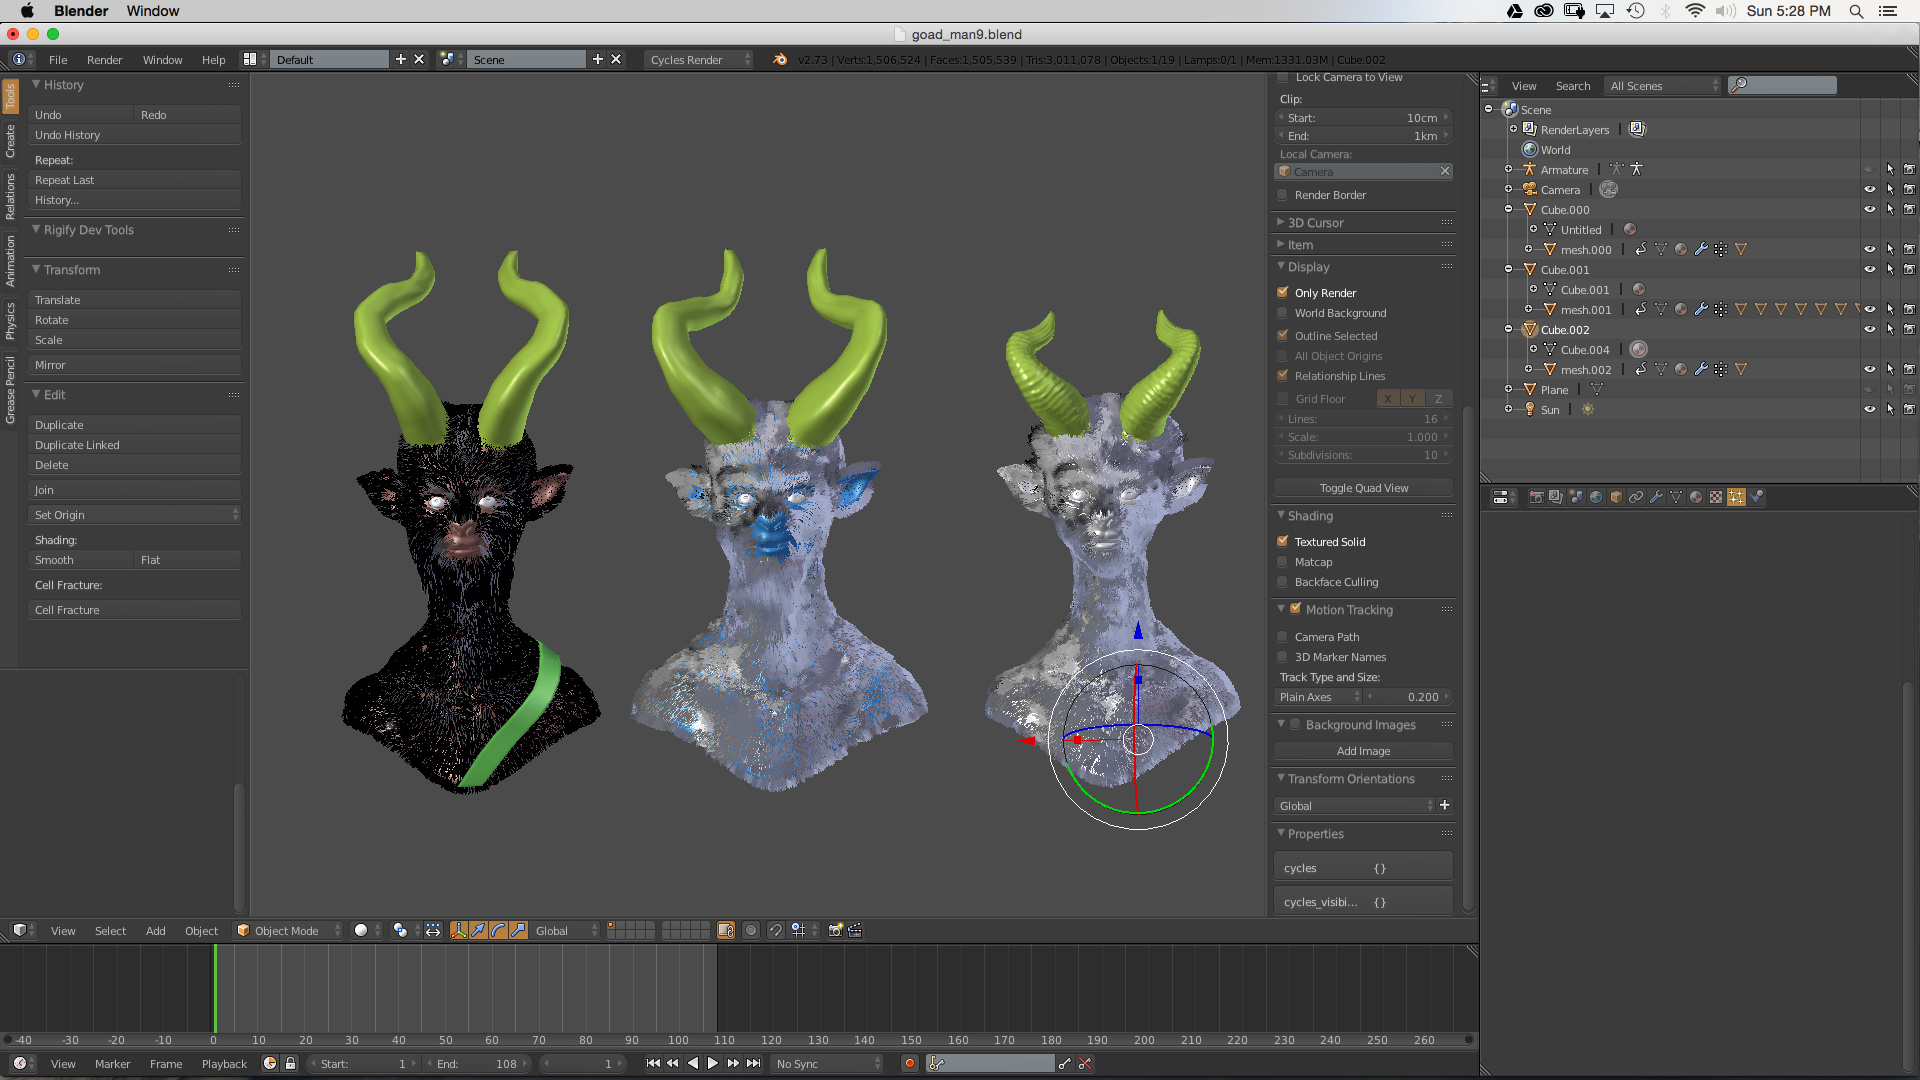Open the No Sync playback dropdown
1920x1080 pixels.
[x=829, y=1064]
